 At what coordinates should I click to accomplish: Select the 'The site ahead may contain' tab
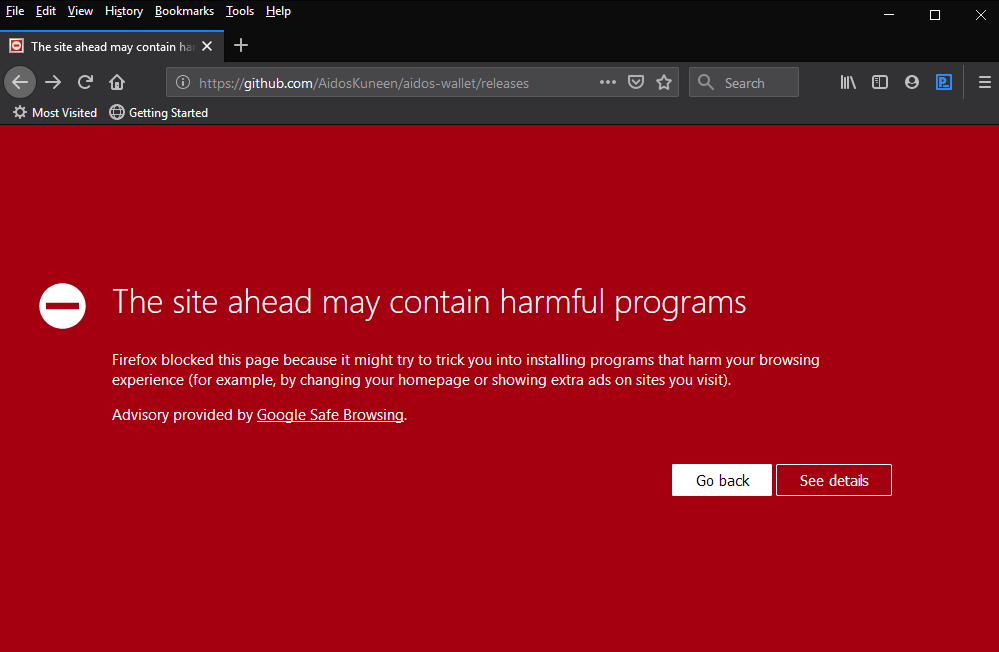tap(112, 47)
